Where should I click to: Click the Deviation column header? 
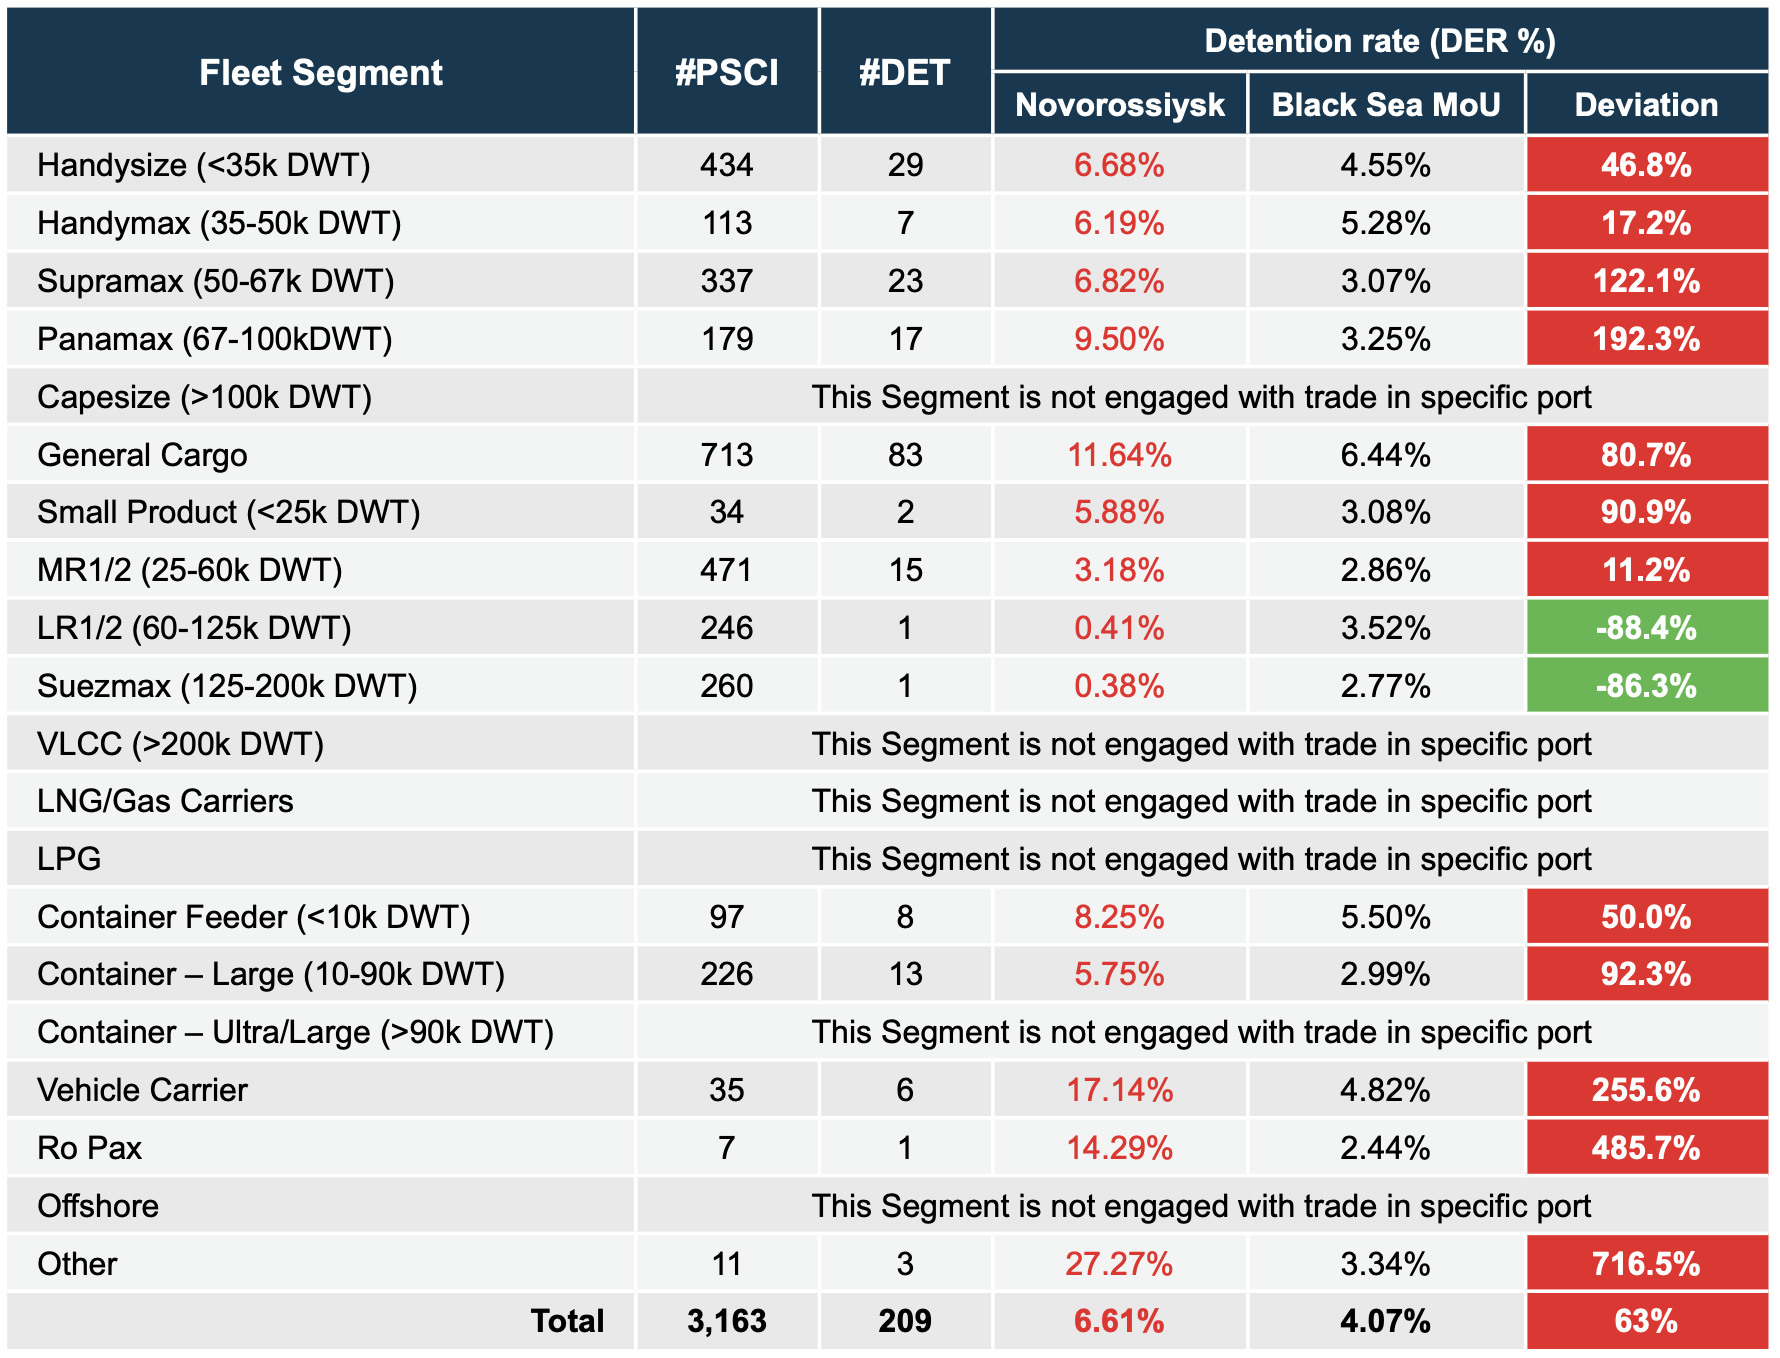coord(1645,105)
